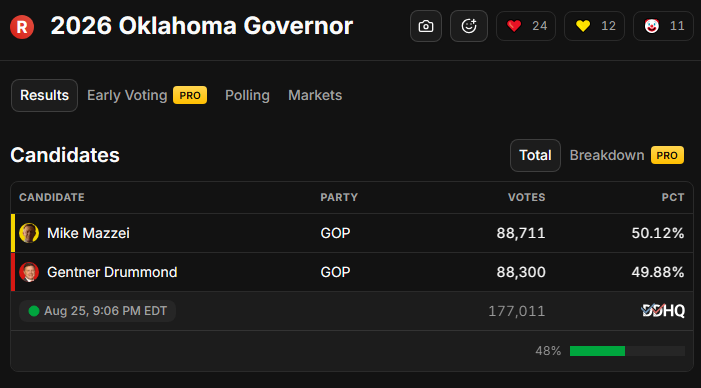The height and width of the screenshot is (388, 701).
Task: Open the add reaction emoji picker
Action: pos(469,26)
